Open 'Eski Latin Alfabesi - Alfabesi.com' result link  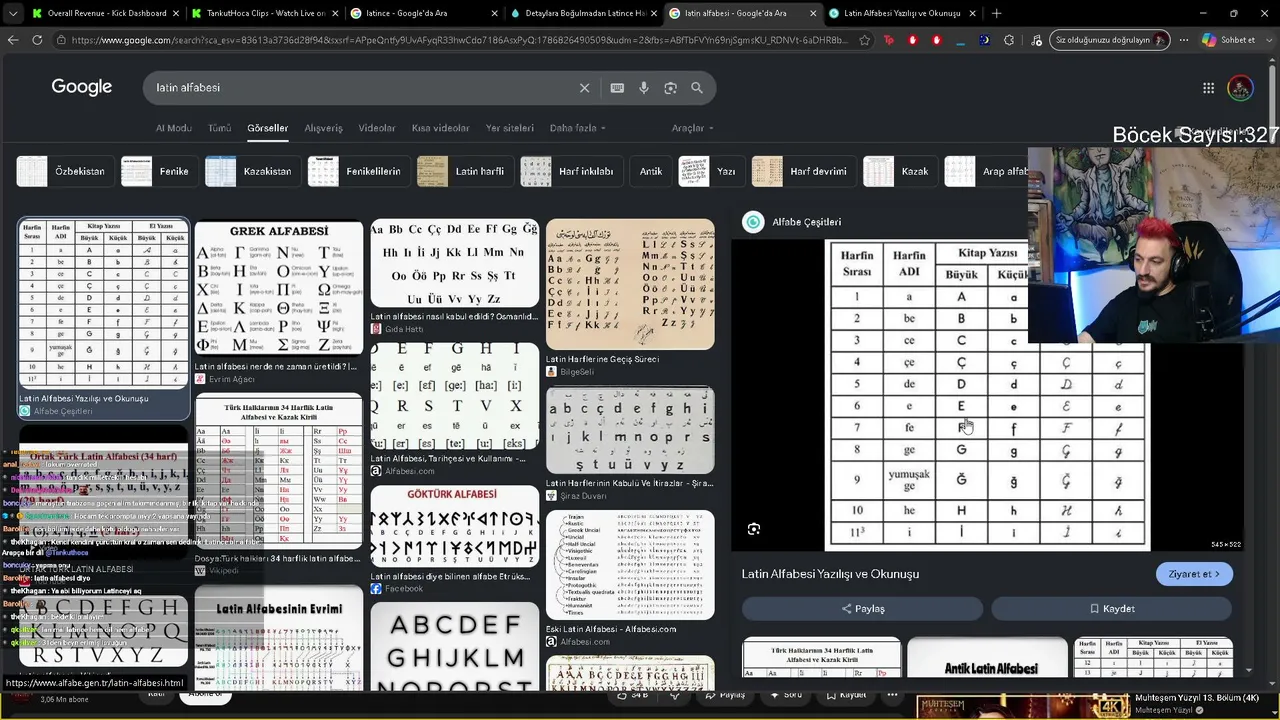[x=611, y=629]
